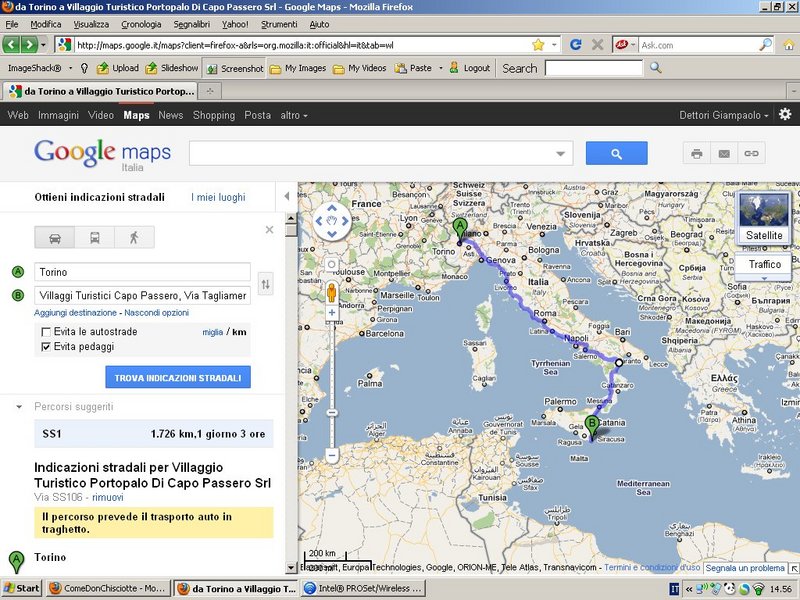
Task: Close the directions panel X
Action: click(x=269, y=230)
